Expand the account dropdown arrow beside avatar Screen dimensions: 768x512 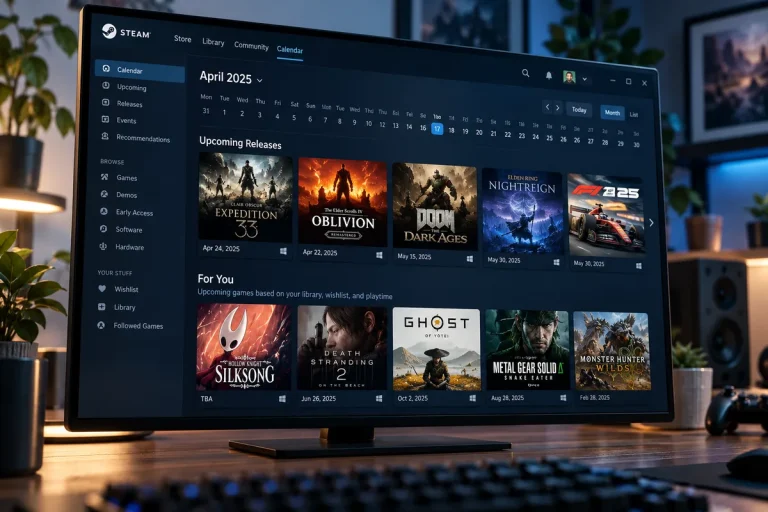pos(584,79)
